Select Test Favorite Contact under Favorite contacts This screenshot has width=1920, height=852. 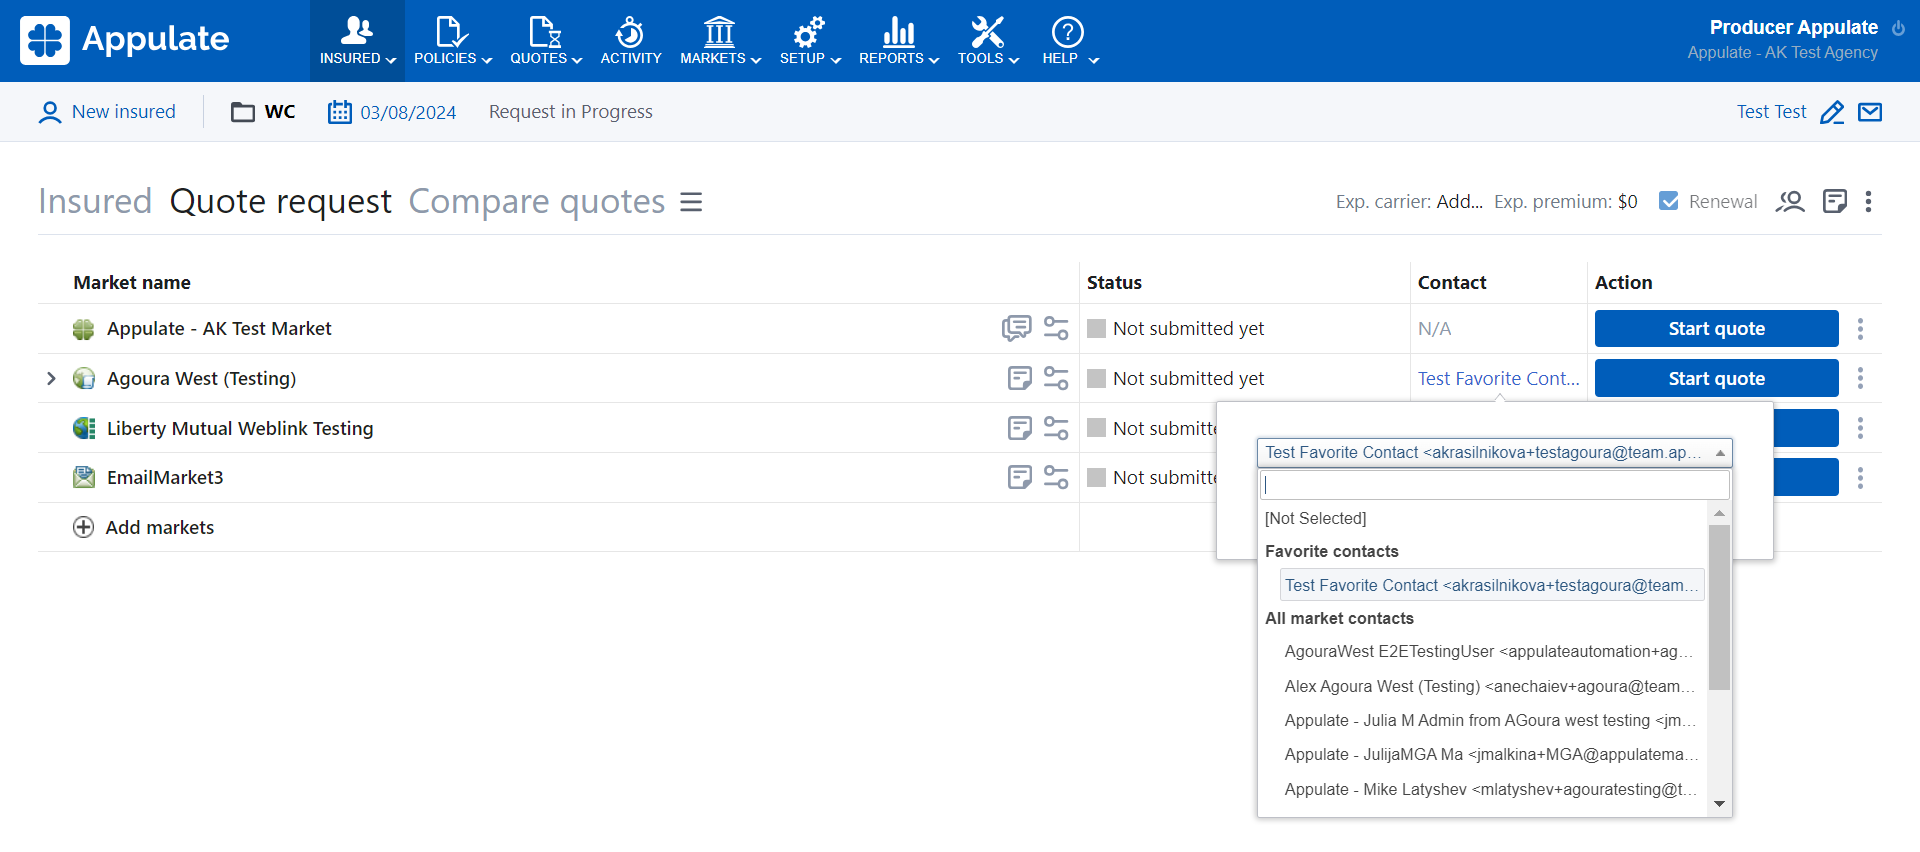[1491, 585]
